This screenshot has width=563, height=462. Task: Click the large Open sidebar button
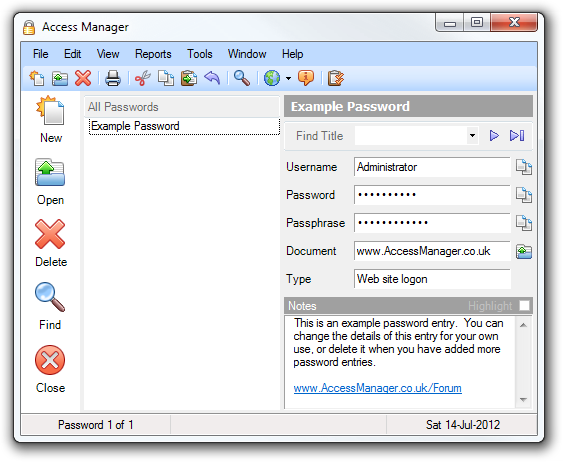tap(50, 182)
